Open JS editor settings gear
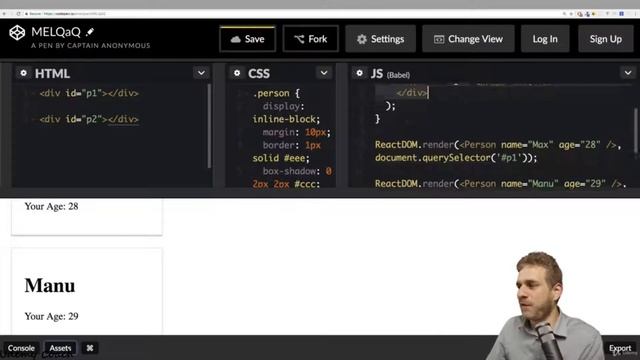The width and height of the screenshot is (640, 360). [x=359, y=73]
